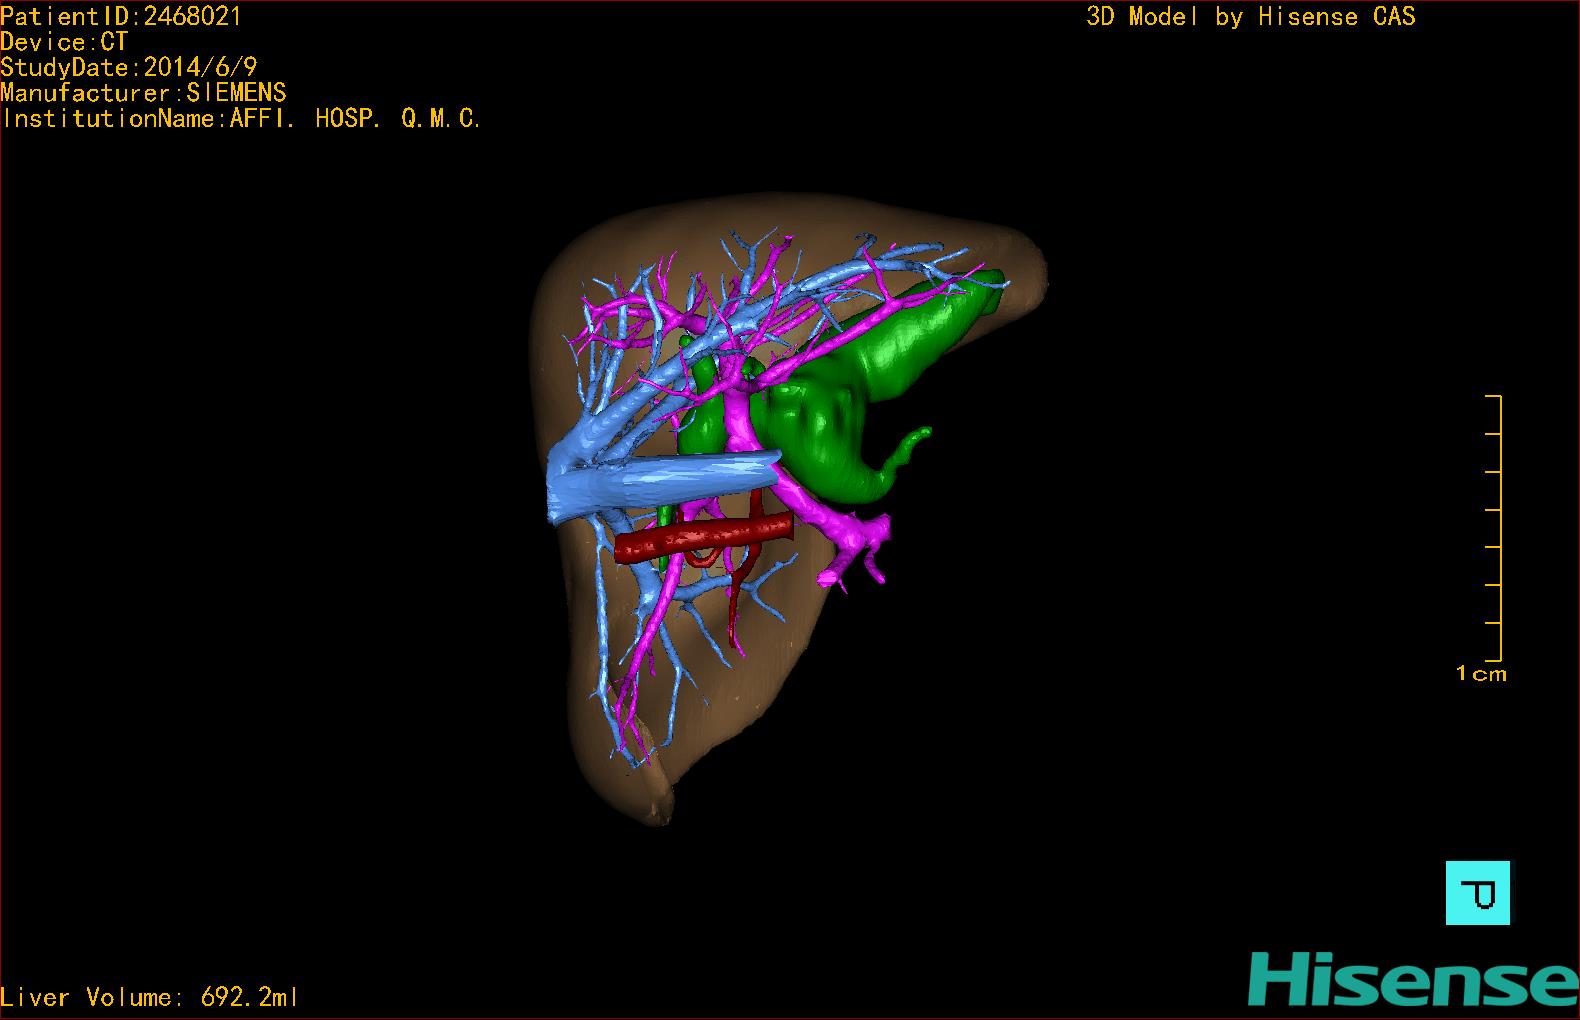This screenshot has width=1580, height=1020.
Task: Click the 1cm scale label
Action: (x=1481, y=674)
